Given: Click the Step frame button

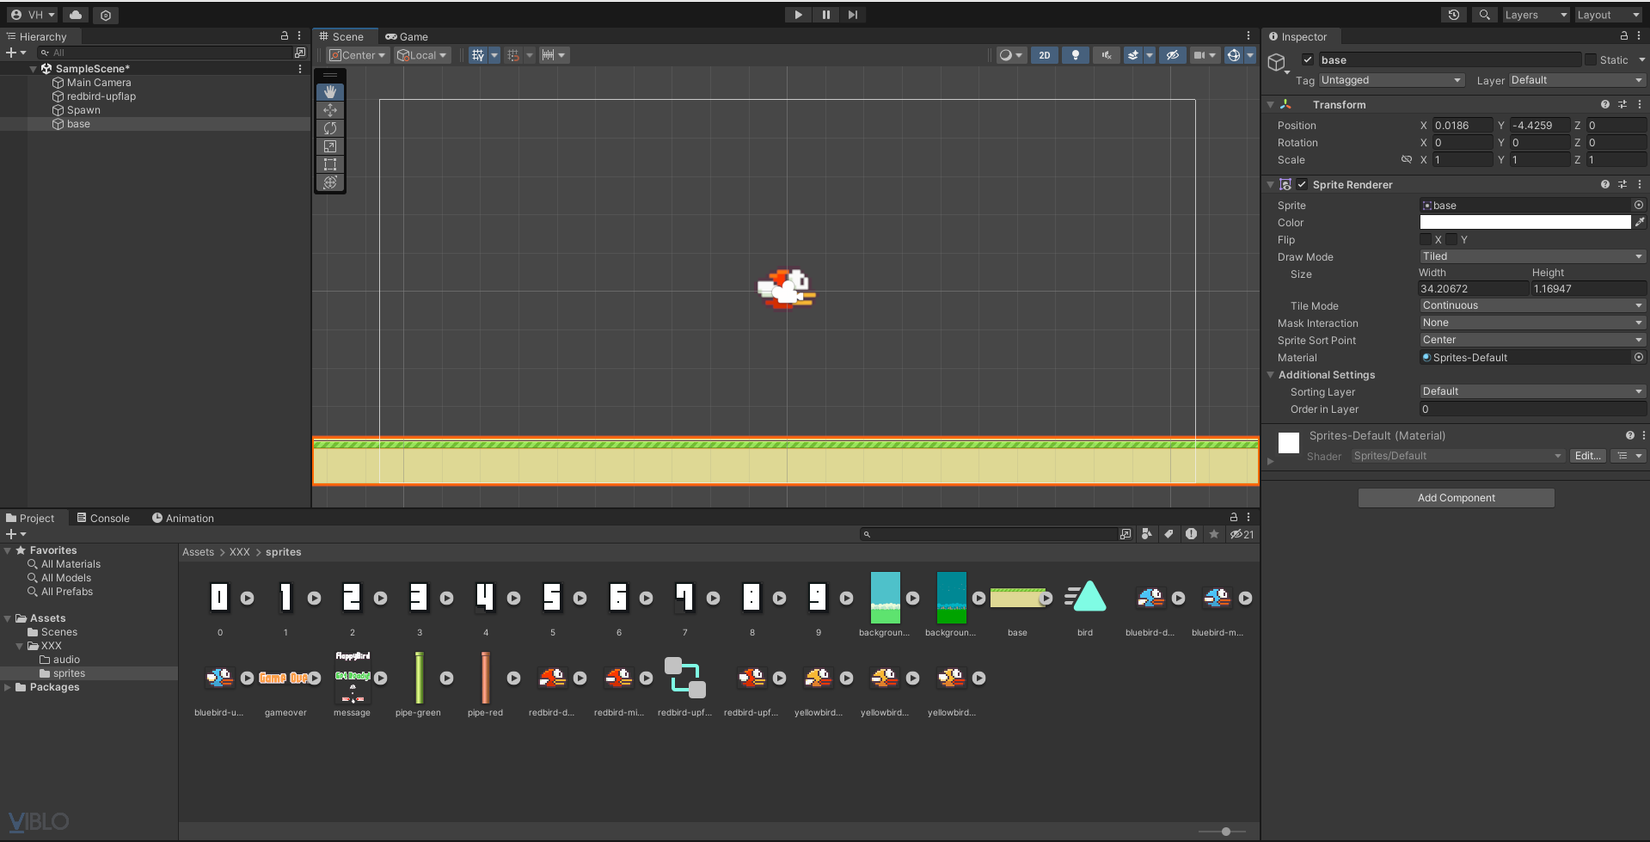Looking at the screenshot, I should (853, 15).
